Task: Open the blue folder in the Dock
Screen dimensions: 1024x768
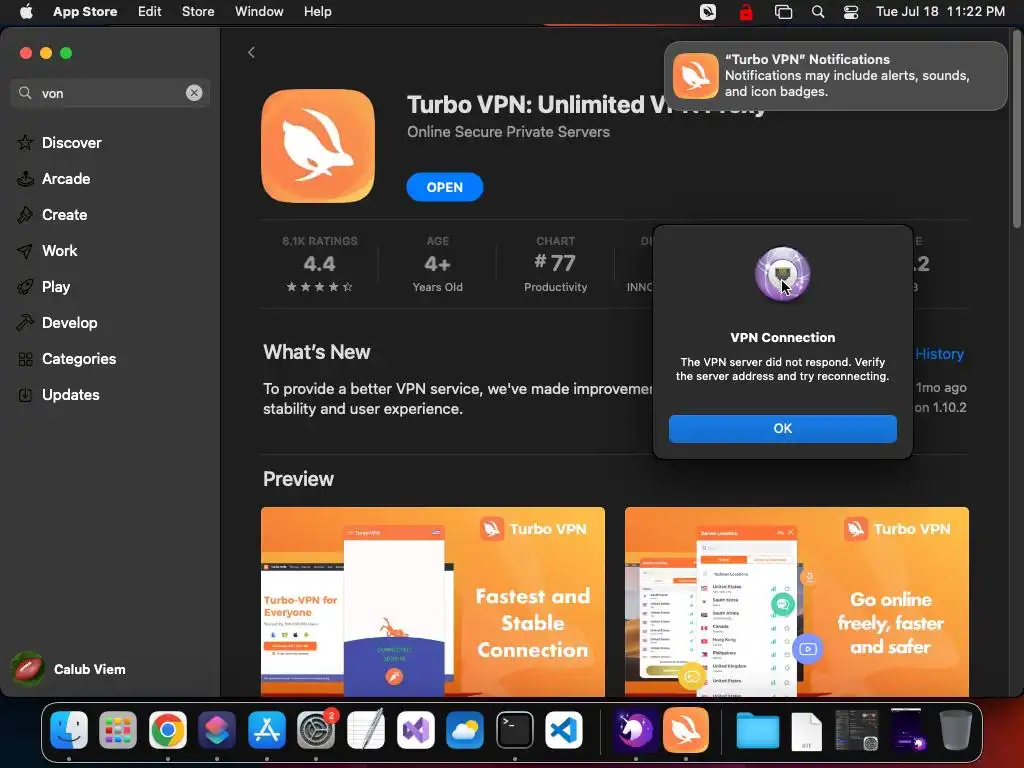Action: click(758, 730)
